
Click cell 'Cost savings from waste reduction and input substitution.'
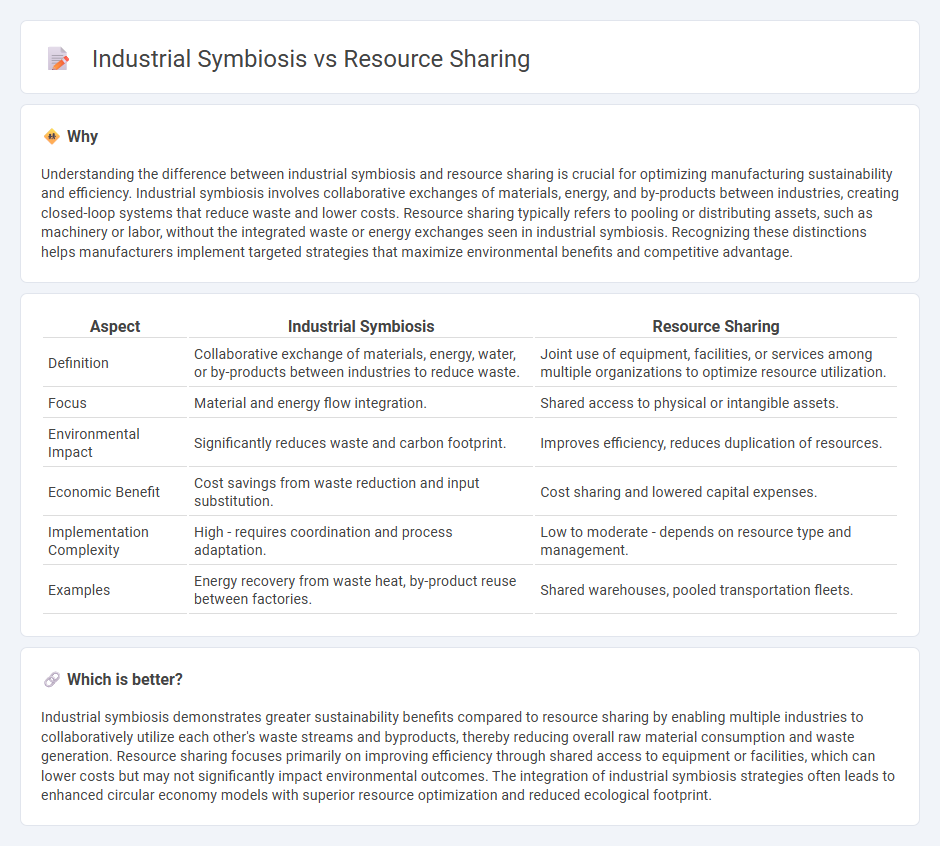click(361, 492)
